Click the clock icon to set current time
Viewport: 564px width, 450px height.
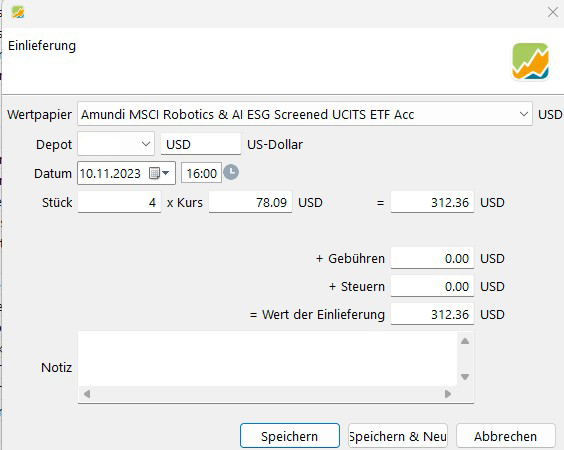(x=231, y=172)
